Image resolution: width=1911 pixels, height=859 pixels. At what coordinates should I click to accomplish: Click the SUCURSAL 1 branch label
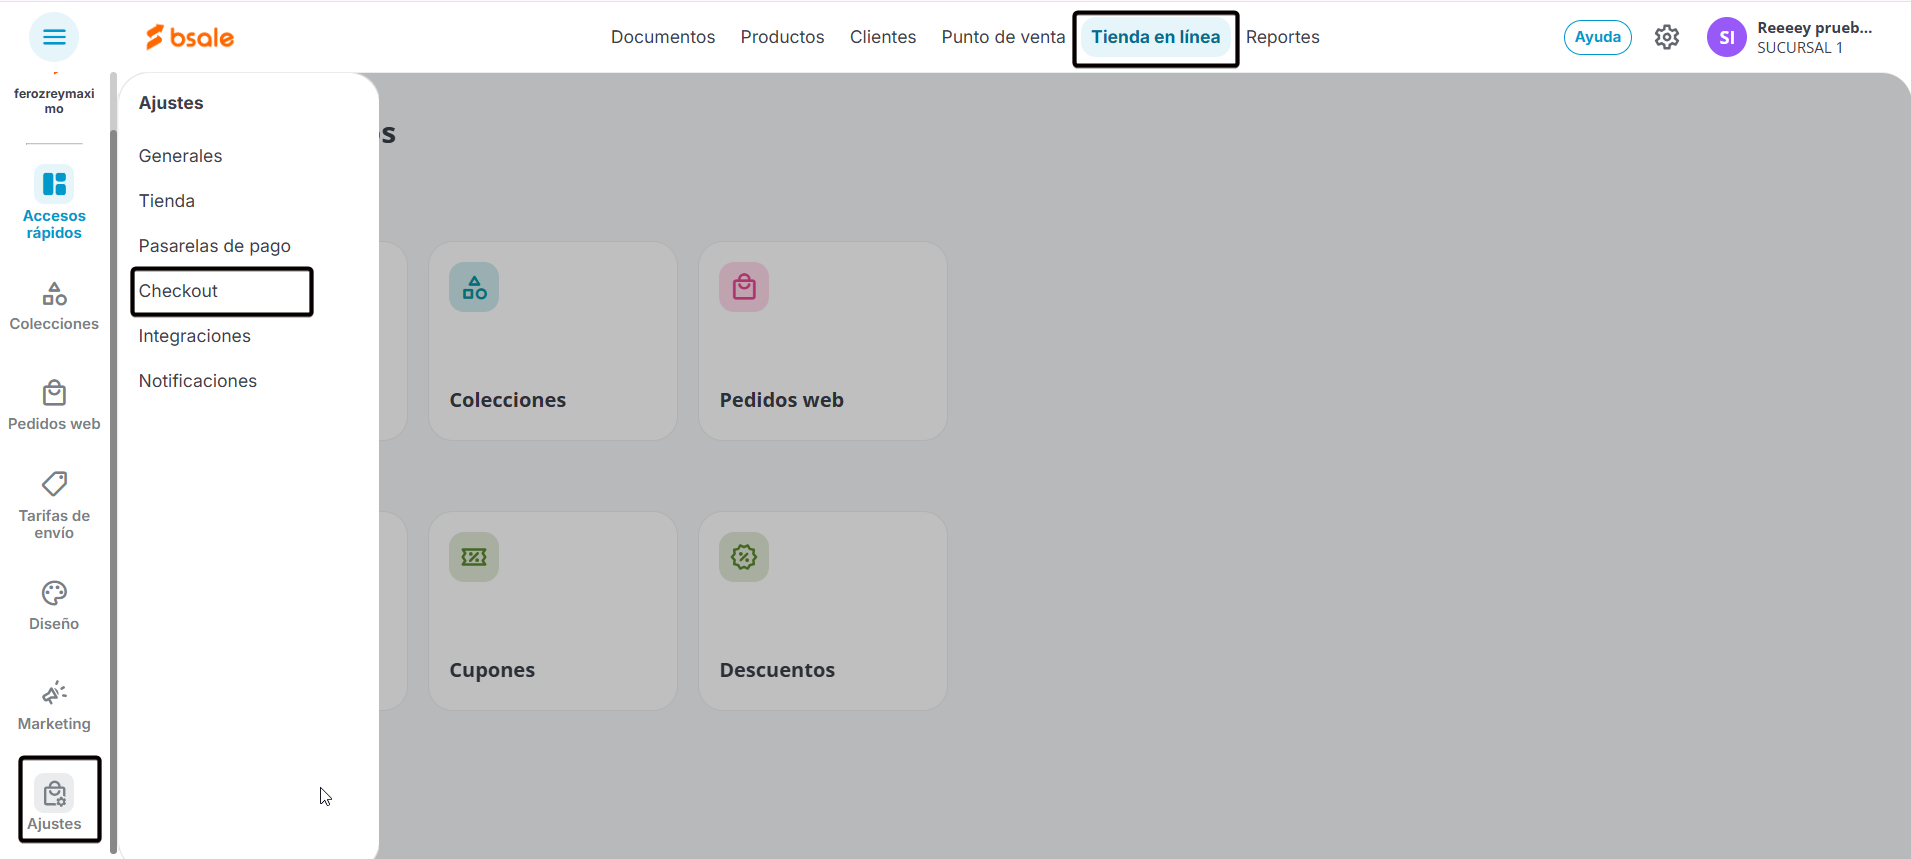tap(1800, 48)
